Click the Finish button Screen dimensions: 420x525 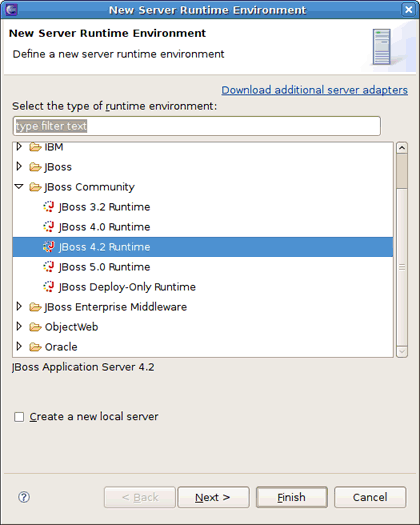pyautogui.click(x=292, y=497)
